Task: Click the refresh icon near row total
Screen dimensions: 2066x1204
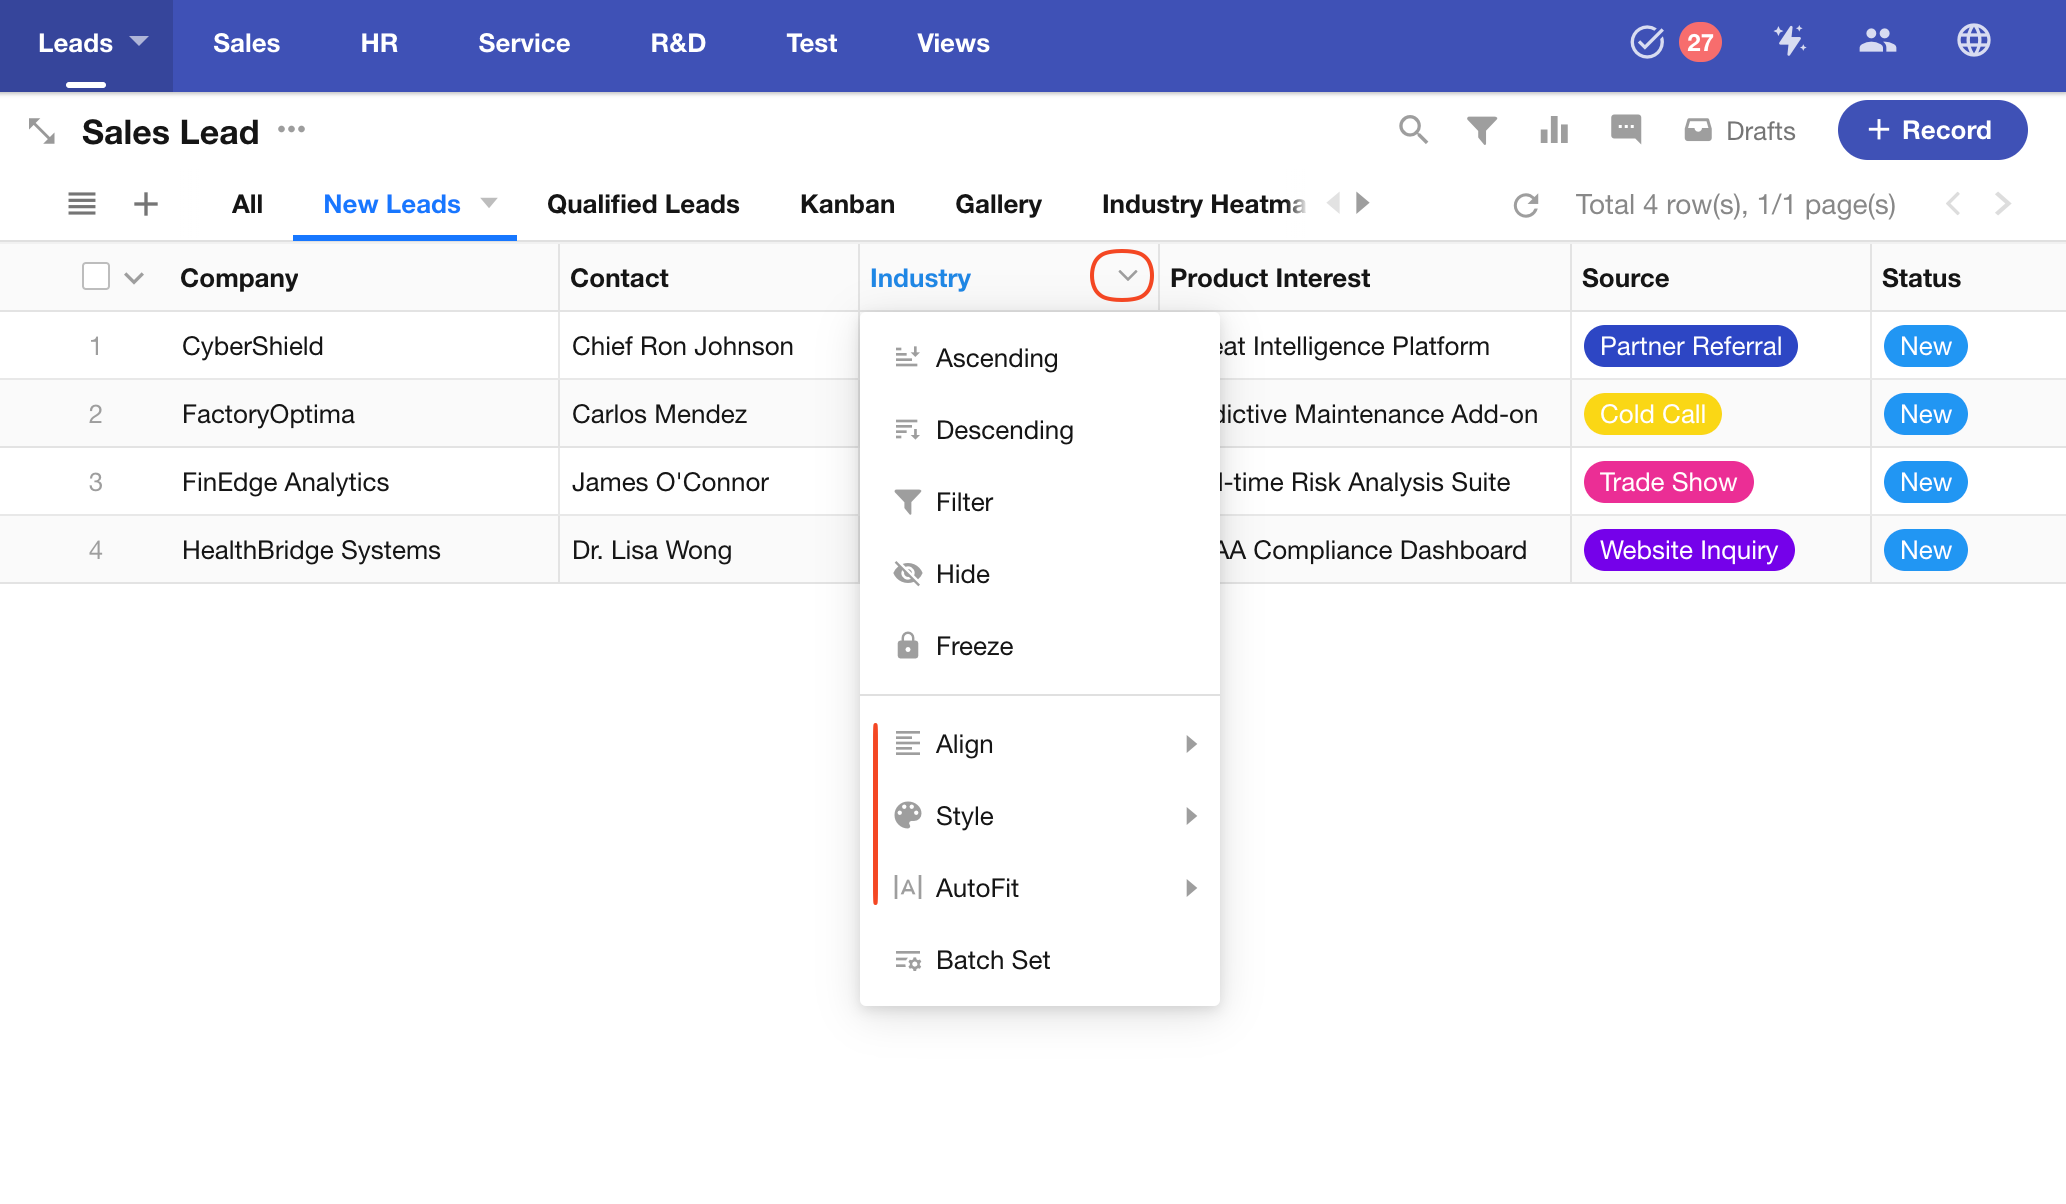Action: click(x=1525, y=205)
